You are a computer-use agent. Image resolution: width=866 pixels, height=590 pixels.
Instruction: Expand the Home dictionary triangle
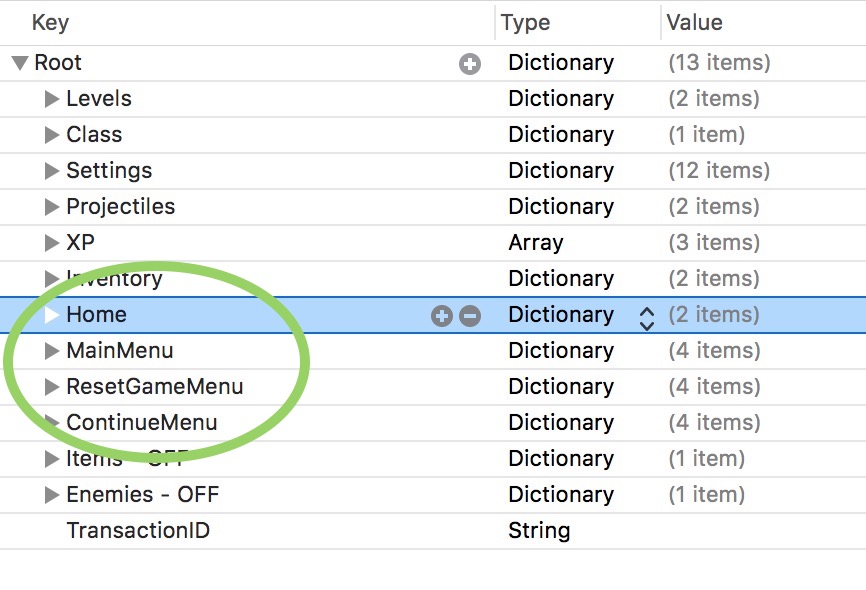(52, 315)
